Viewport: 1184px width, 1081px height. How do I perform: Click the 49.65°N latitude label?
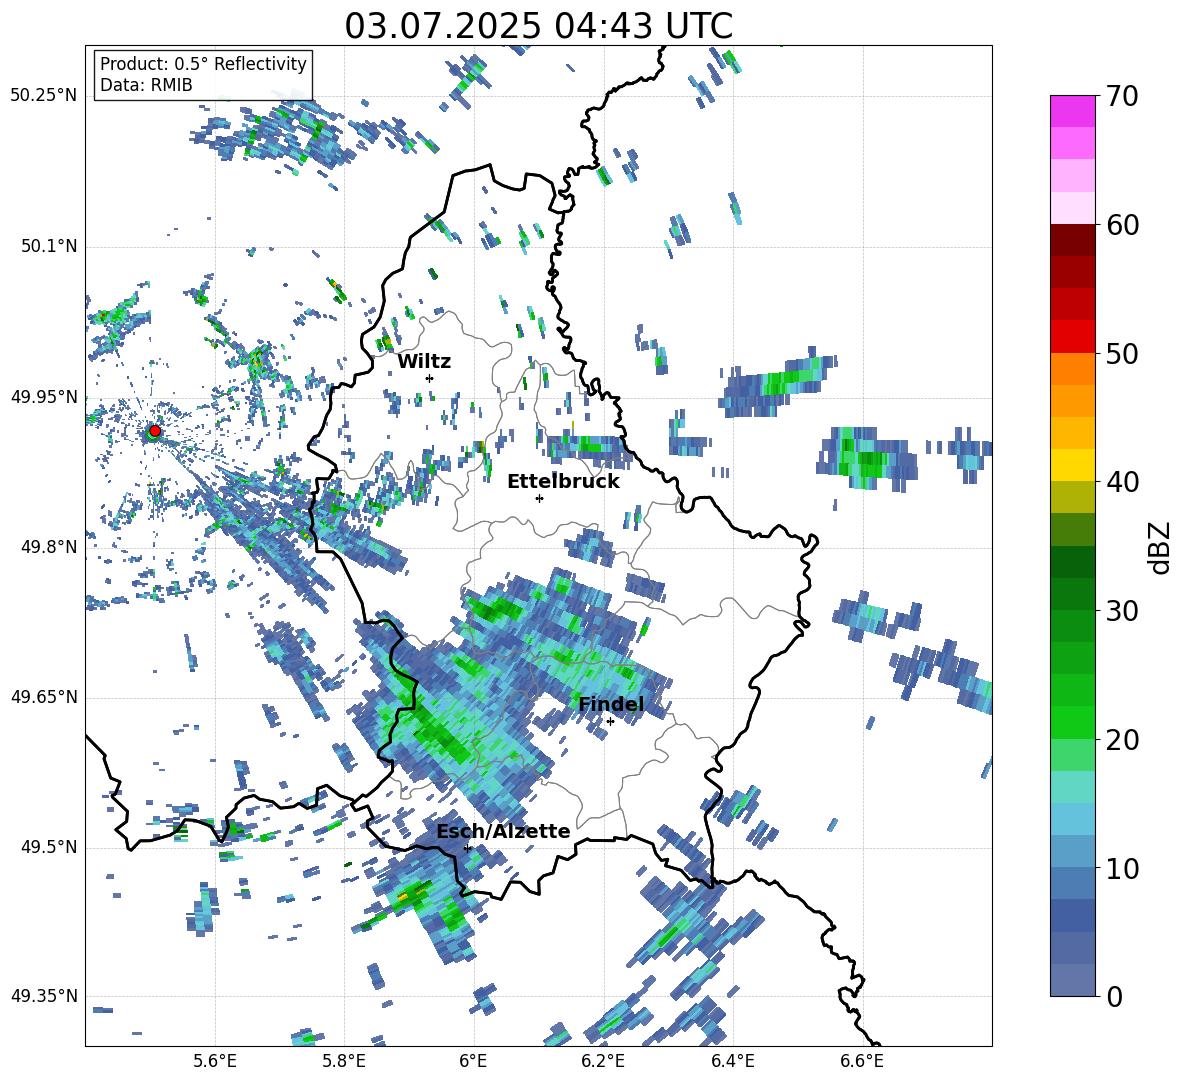44,696
